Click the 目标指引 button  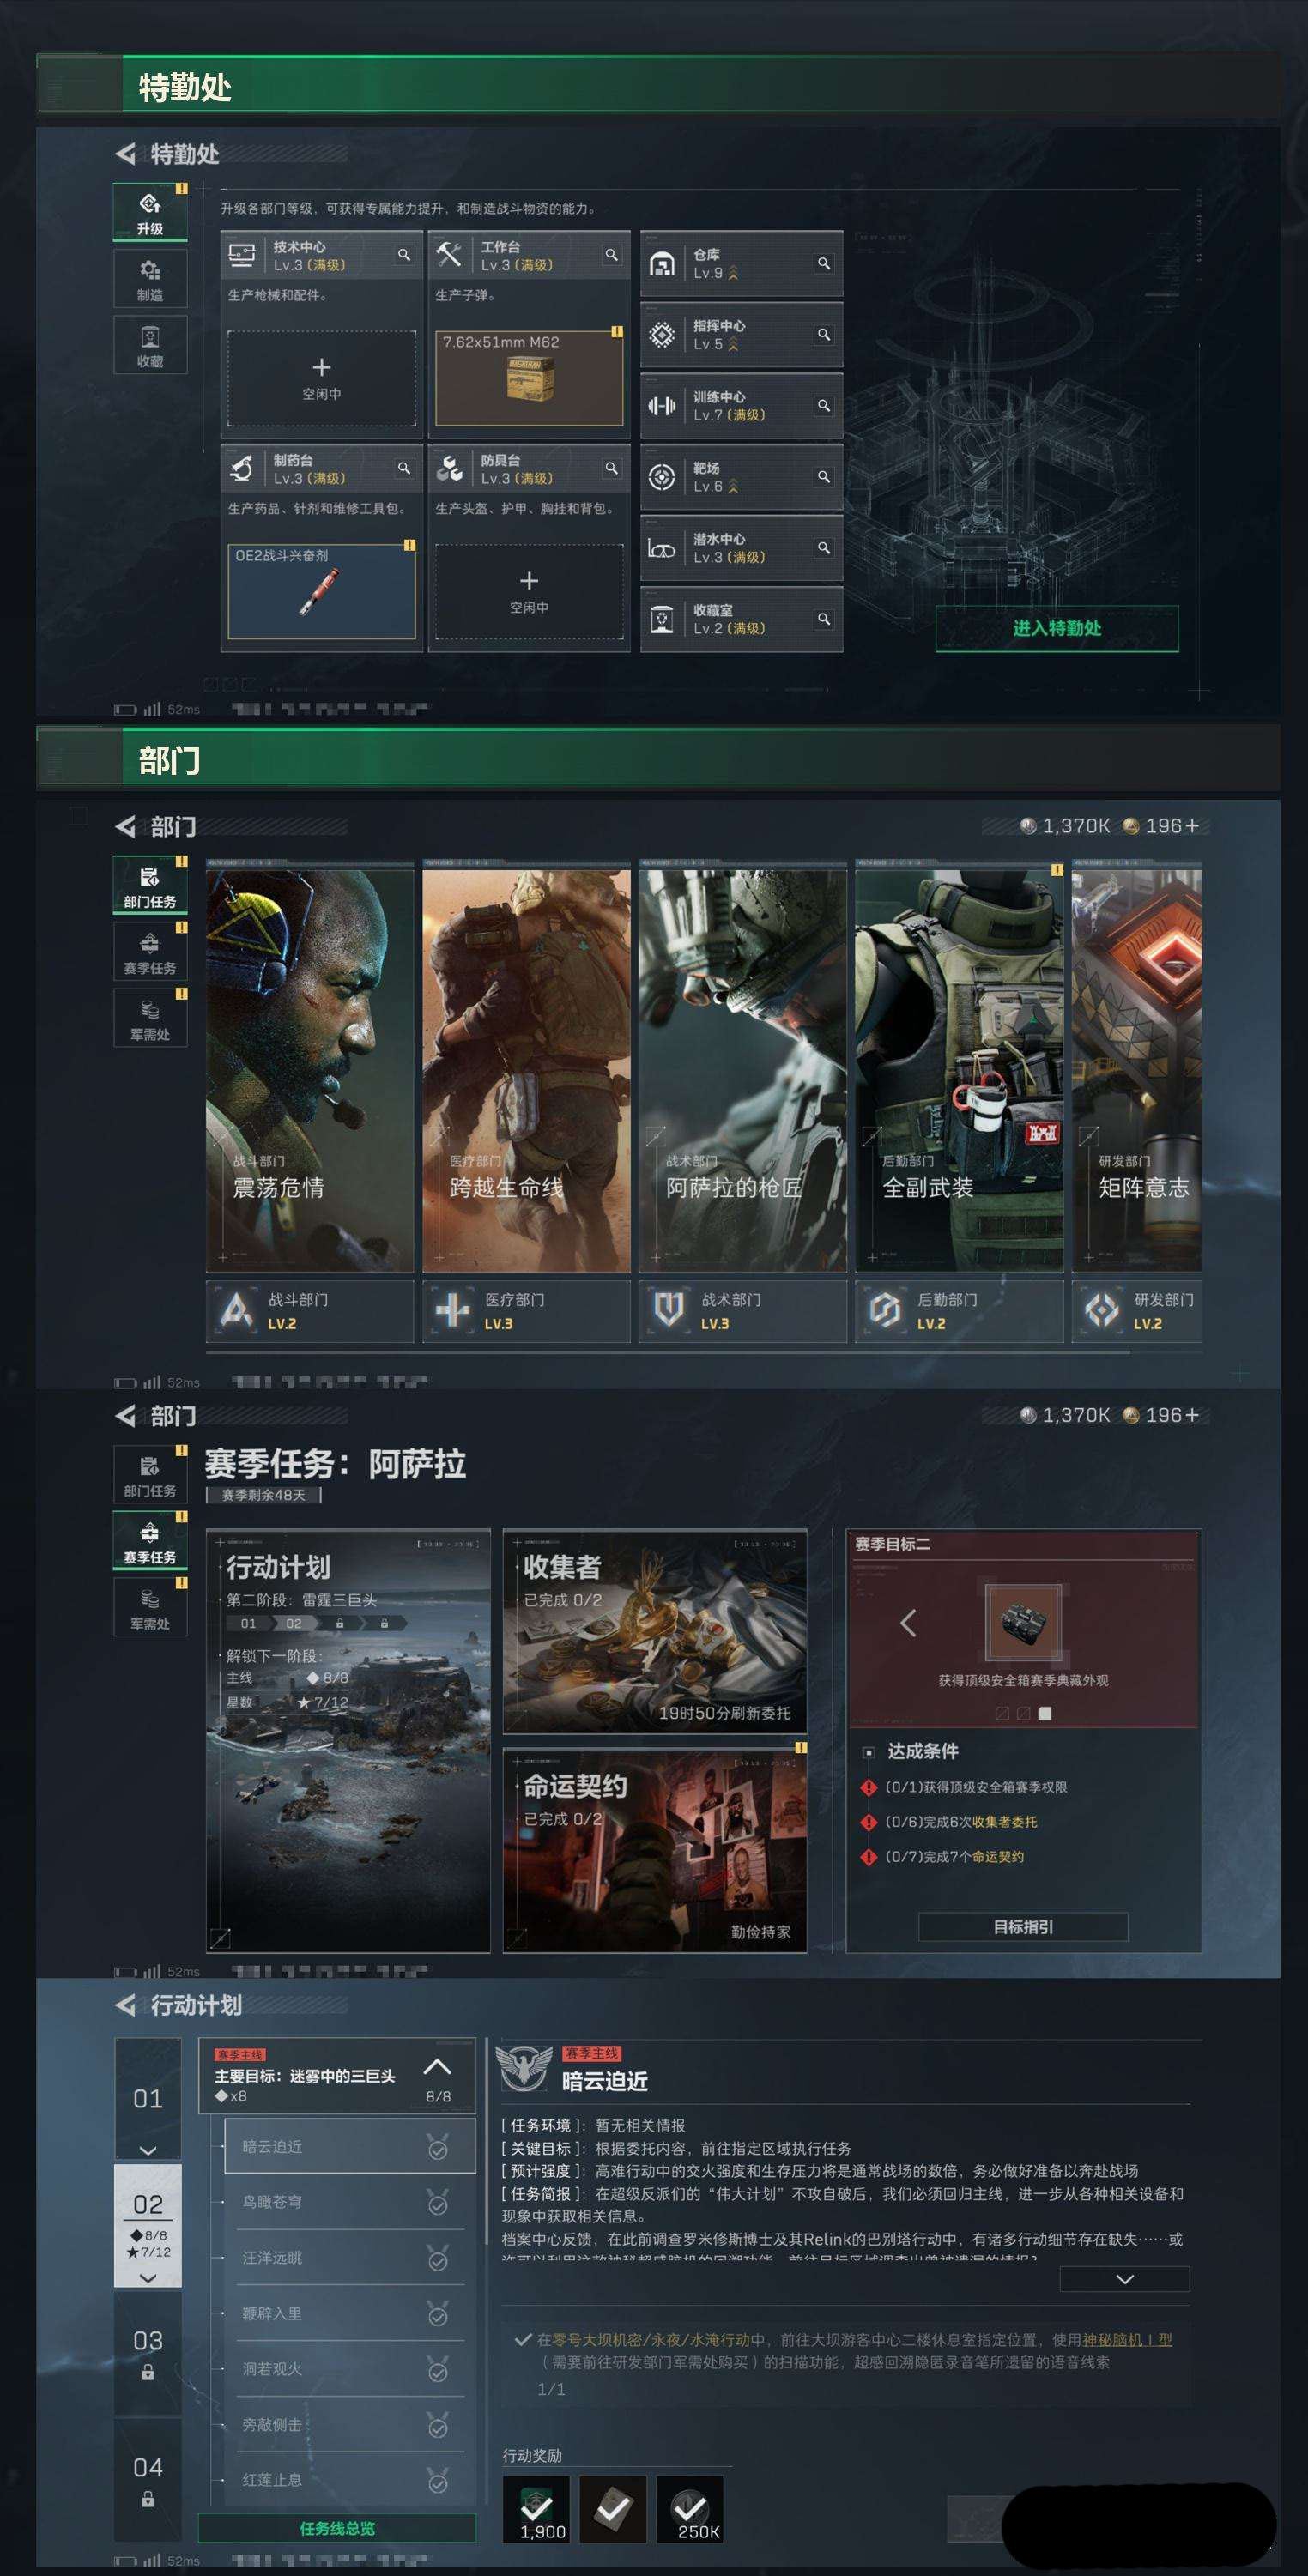[x=1023, y=1926]
